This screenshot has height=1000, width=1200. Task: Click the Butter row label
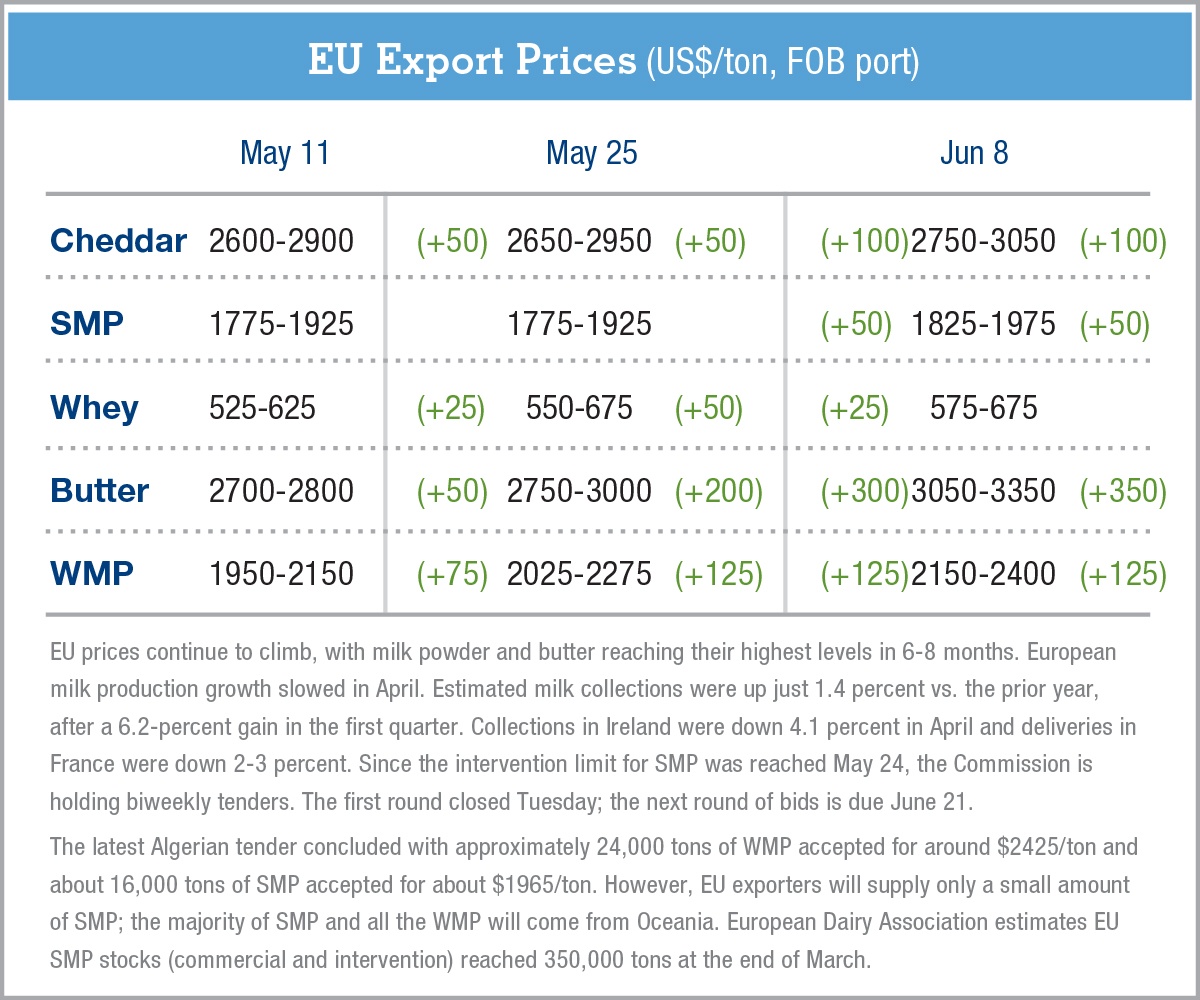pos(100,490)
